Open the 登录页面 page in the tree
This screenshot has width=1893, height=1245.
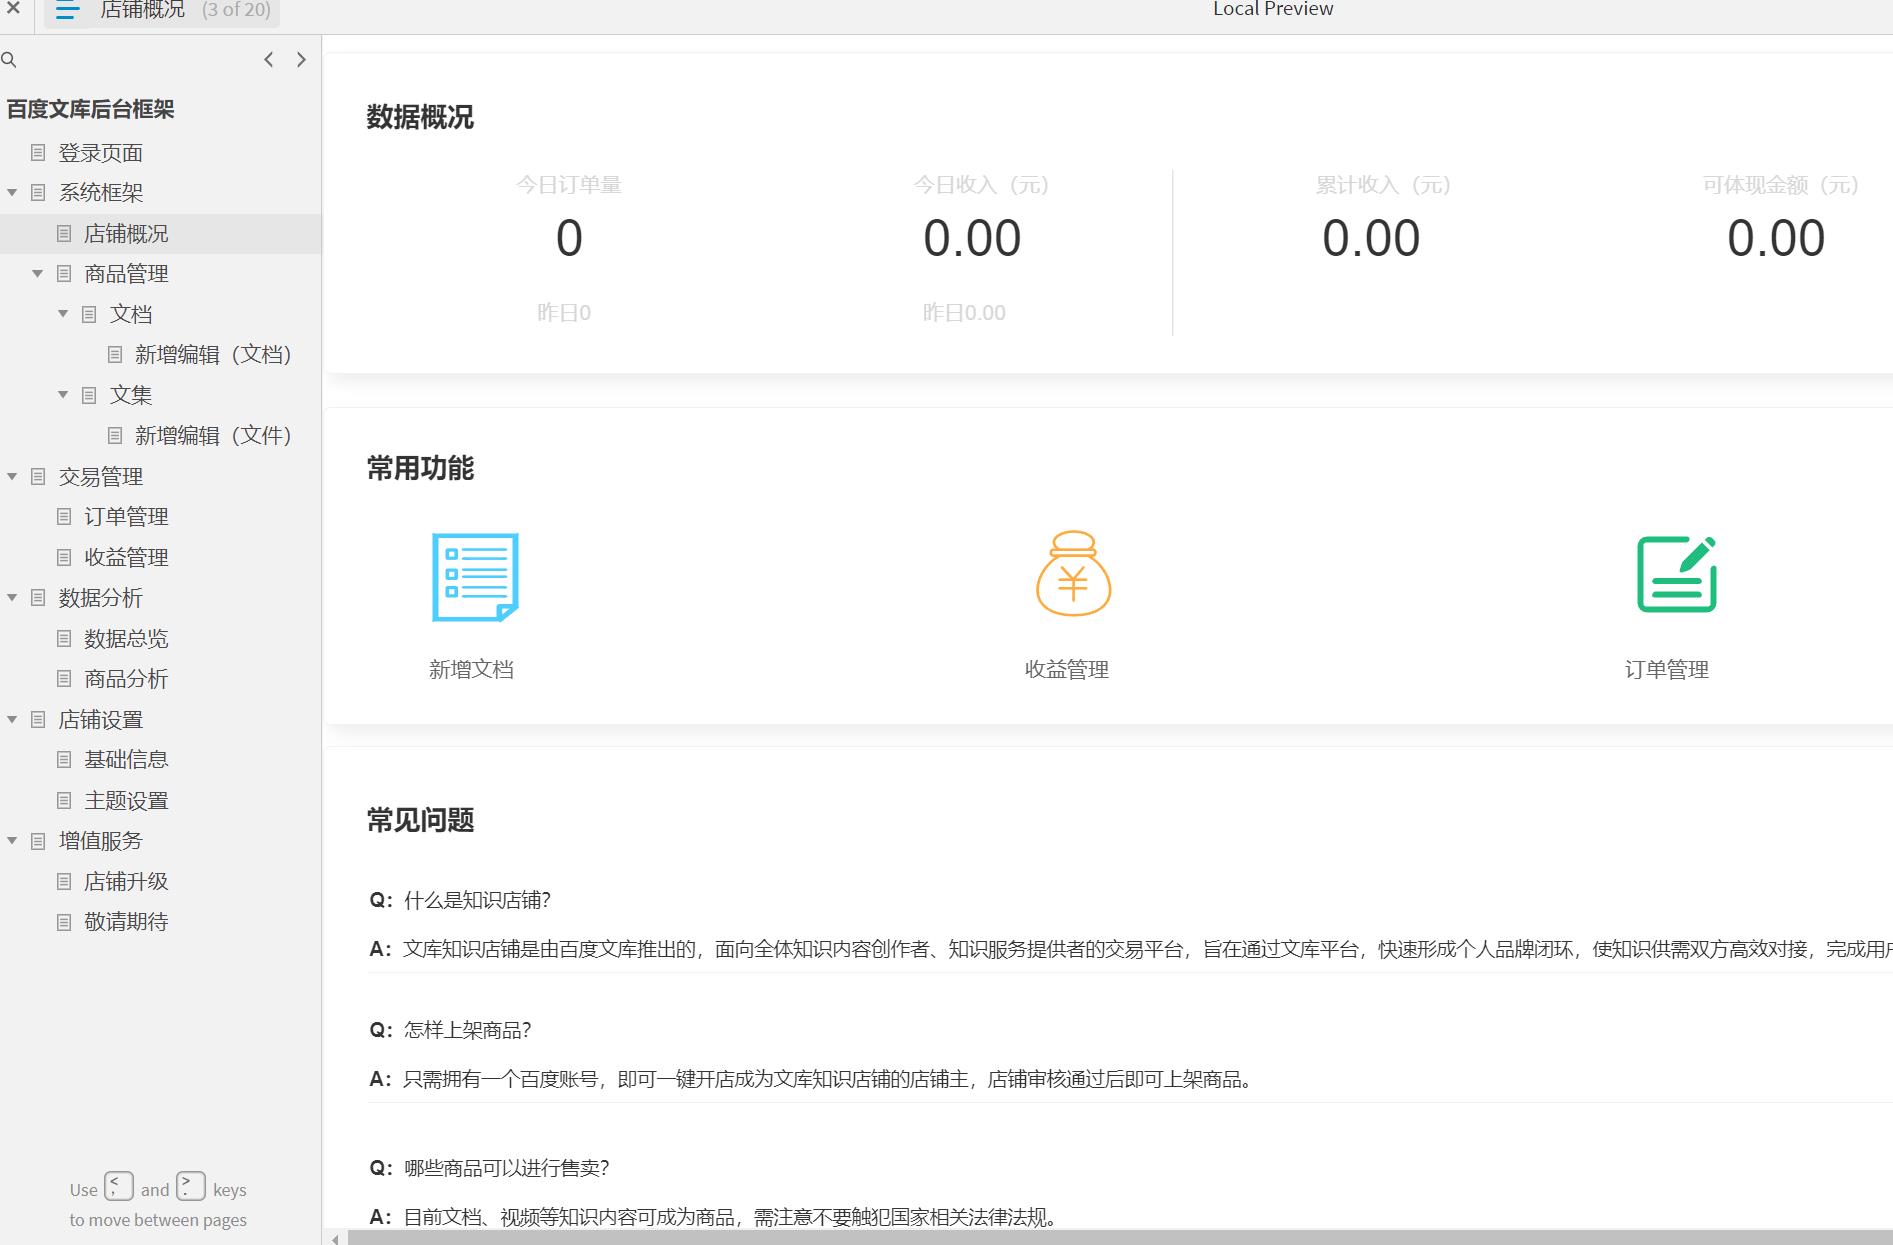point(100,152)
